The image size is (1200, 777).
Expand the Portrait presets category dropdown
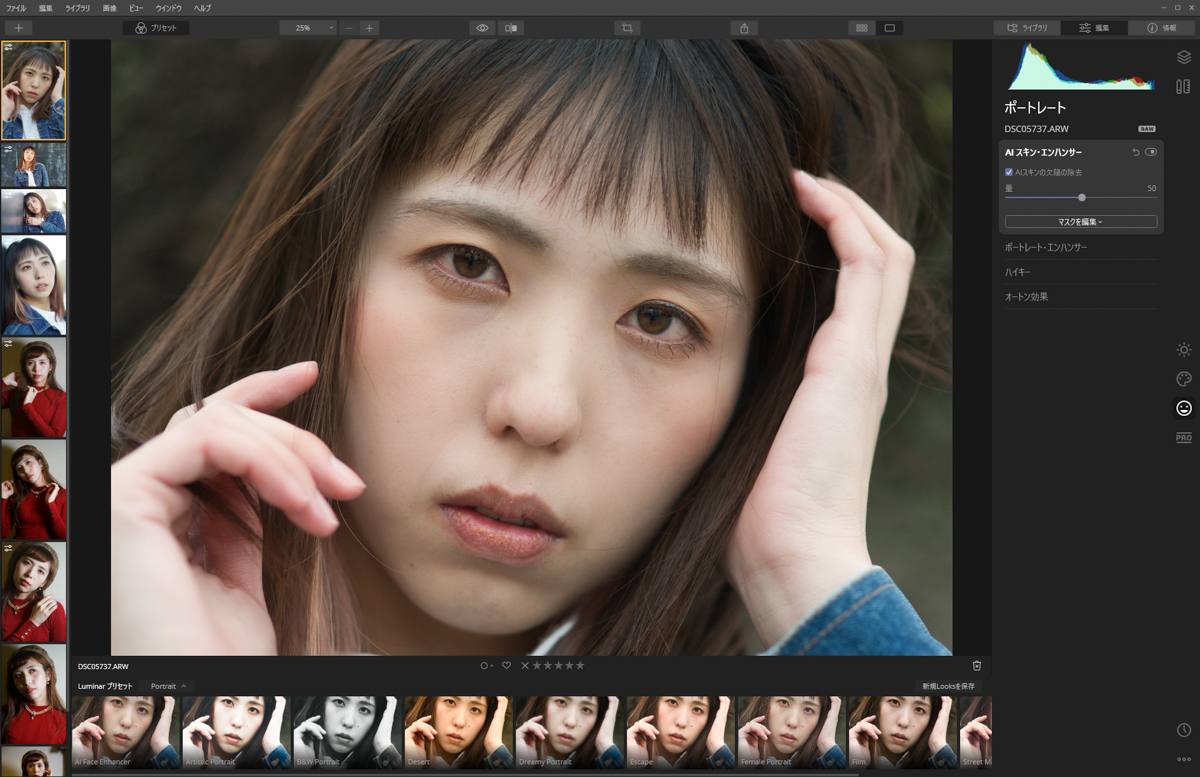pos(168,686)
